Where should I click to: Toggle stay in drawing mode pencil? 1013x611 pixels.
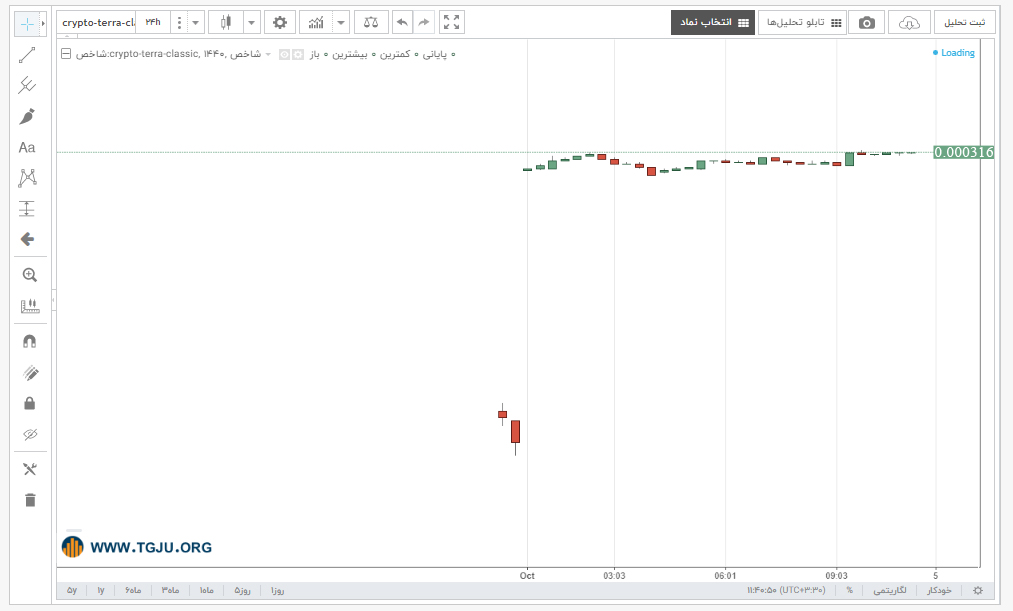[30, 373]
